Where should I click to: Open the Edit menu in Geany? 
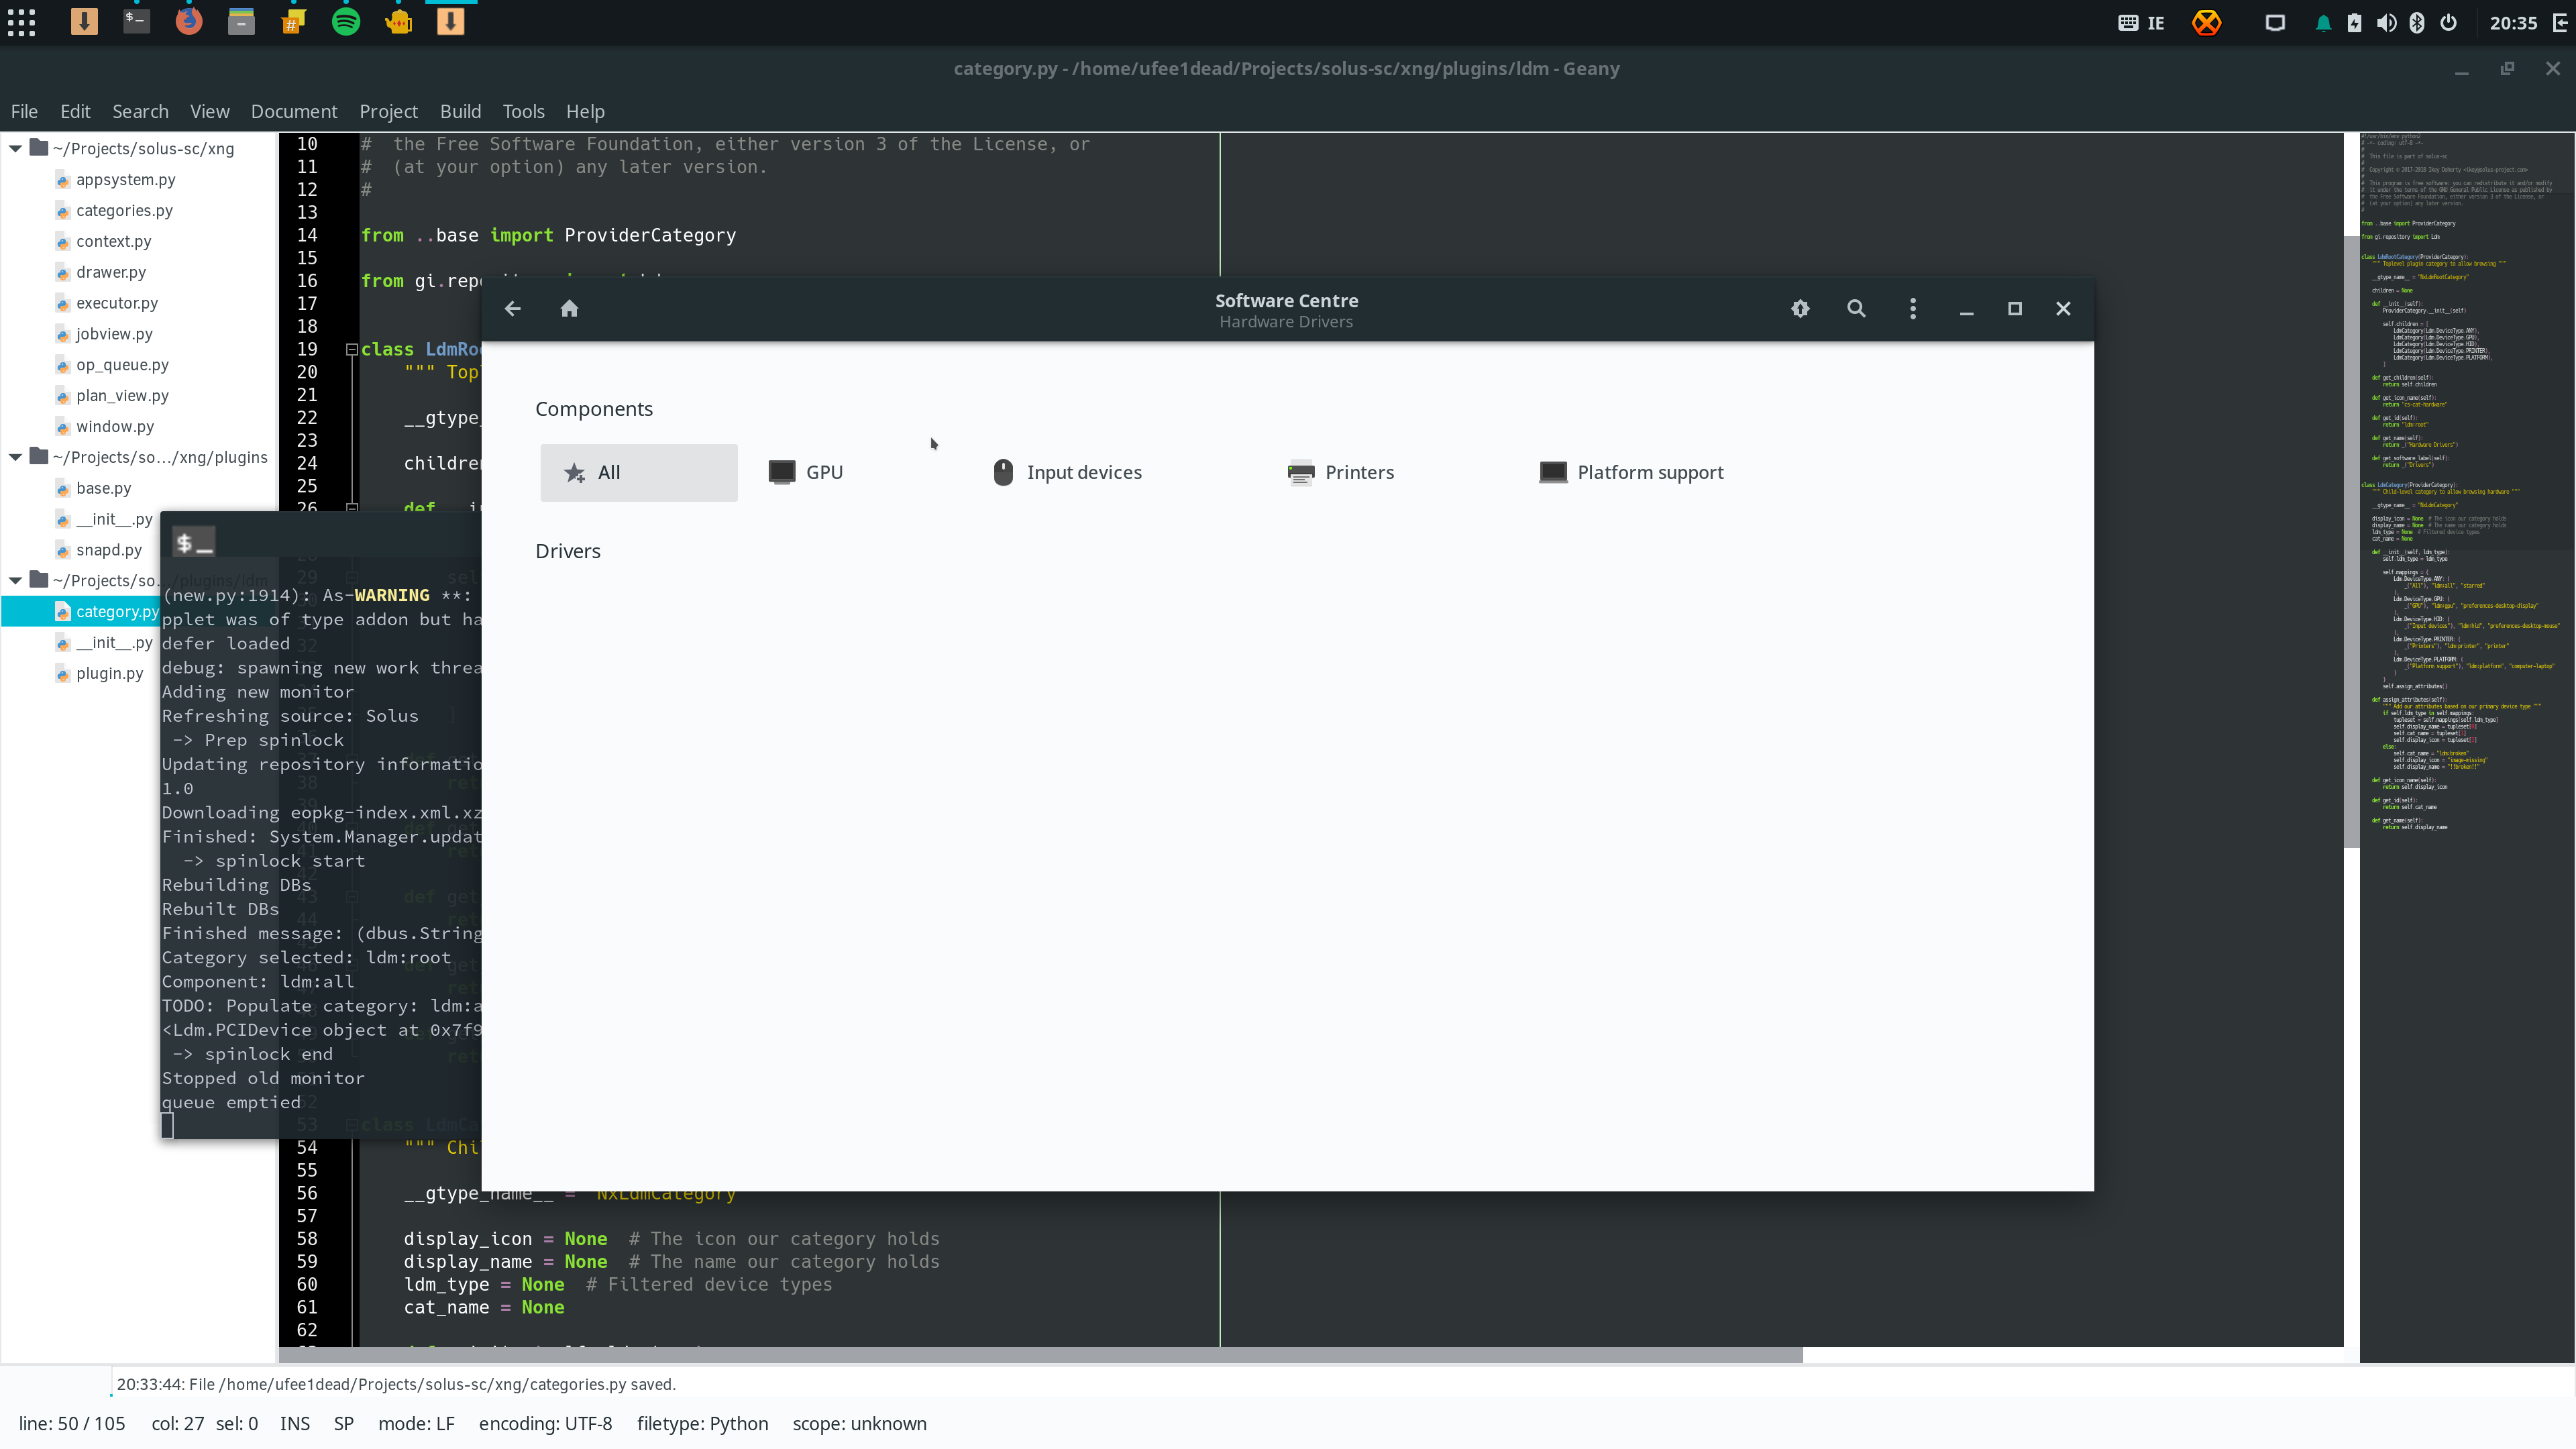point(75,111)
